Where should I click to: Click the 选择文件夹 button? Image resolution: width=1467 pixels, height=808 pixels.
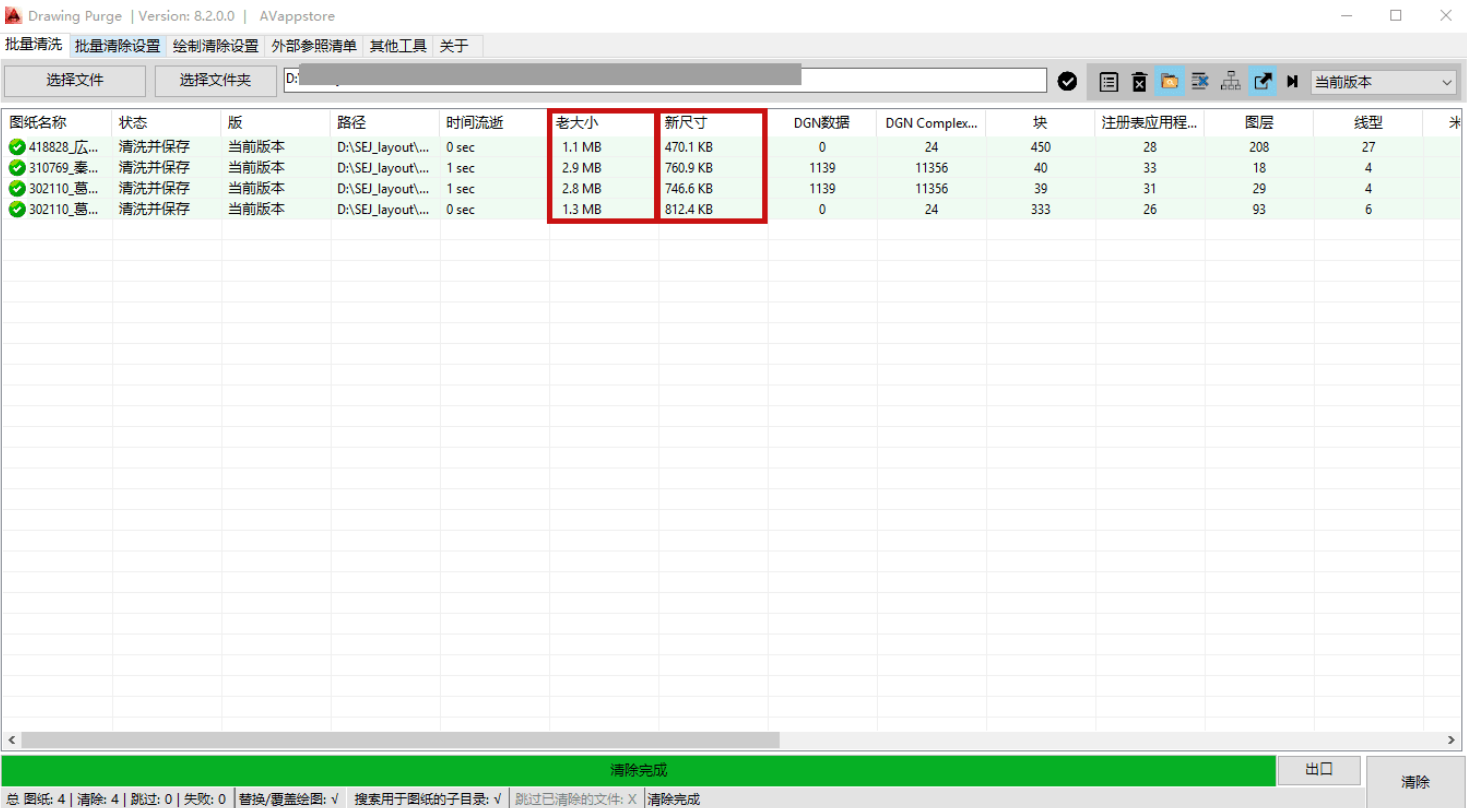(x=215, y=81)
